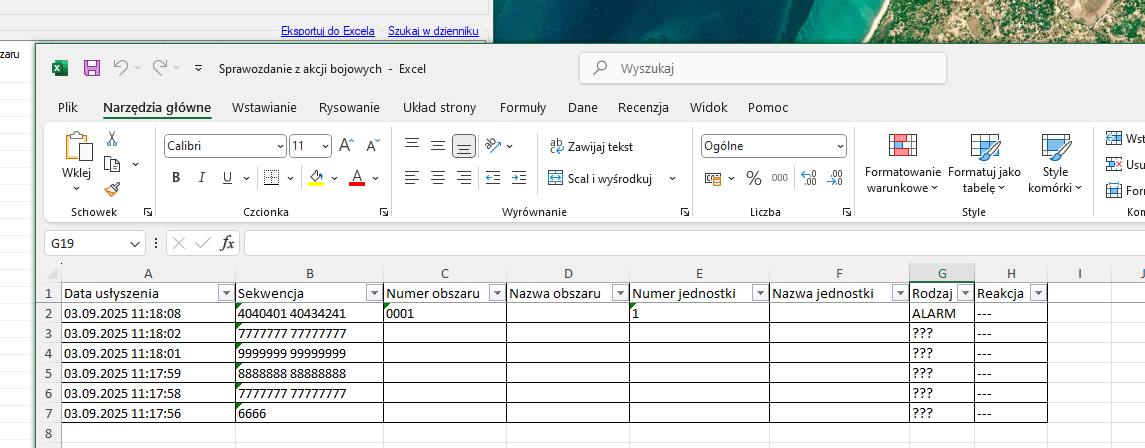Toggle bold formatting
Screen dimensions: 1145x448
click(176, 178)
